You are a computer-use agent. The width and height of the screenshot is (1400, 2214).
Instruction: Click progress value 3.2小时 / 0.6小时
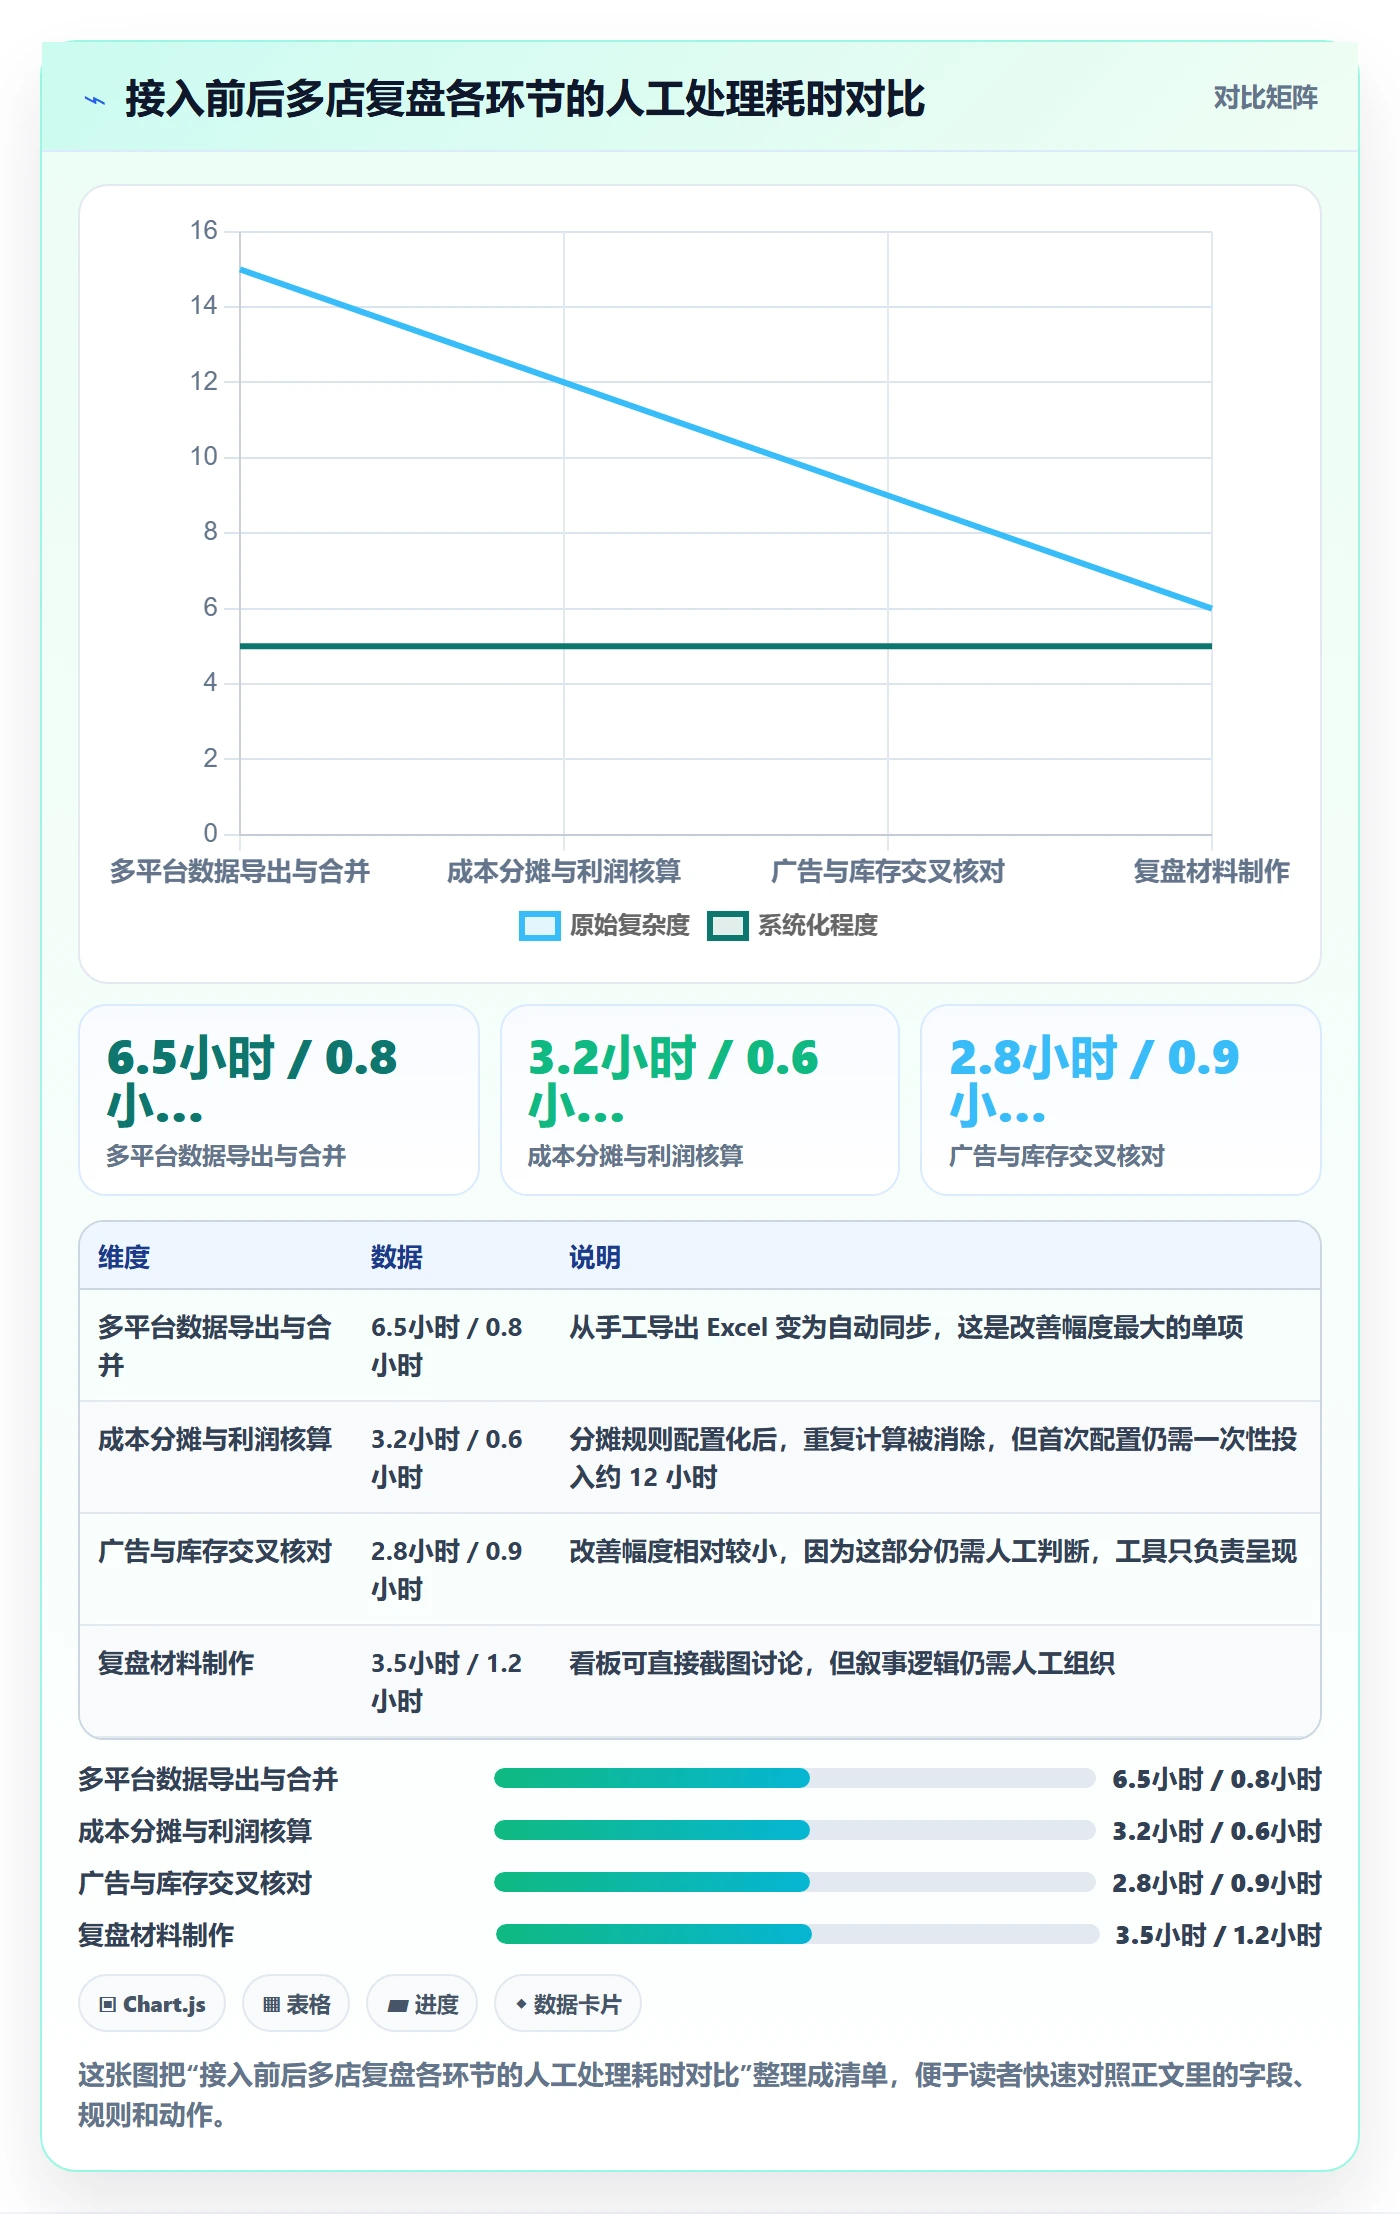(1217, 1831)
